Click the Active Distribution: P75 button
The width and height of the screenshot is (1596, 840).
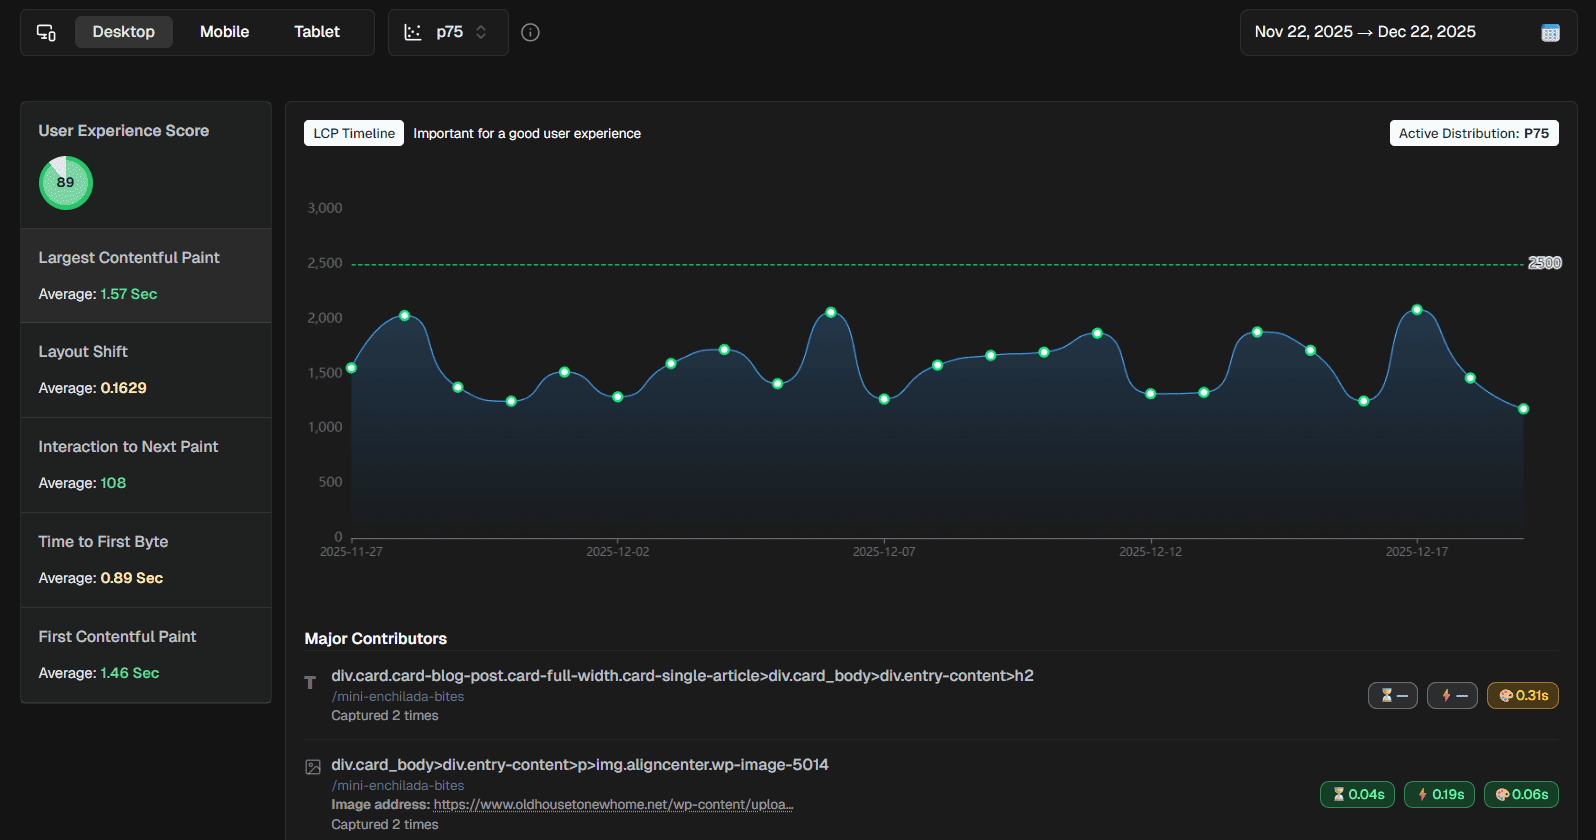[x=1473, y=133]
